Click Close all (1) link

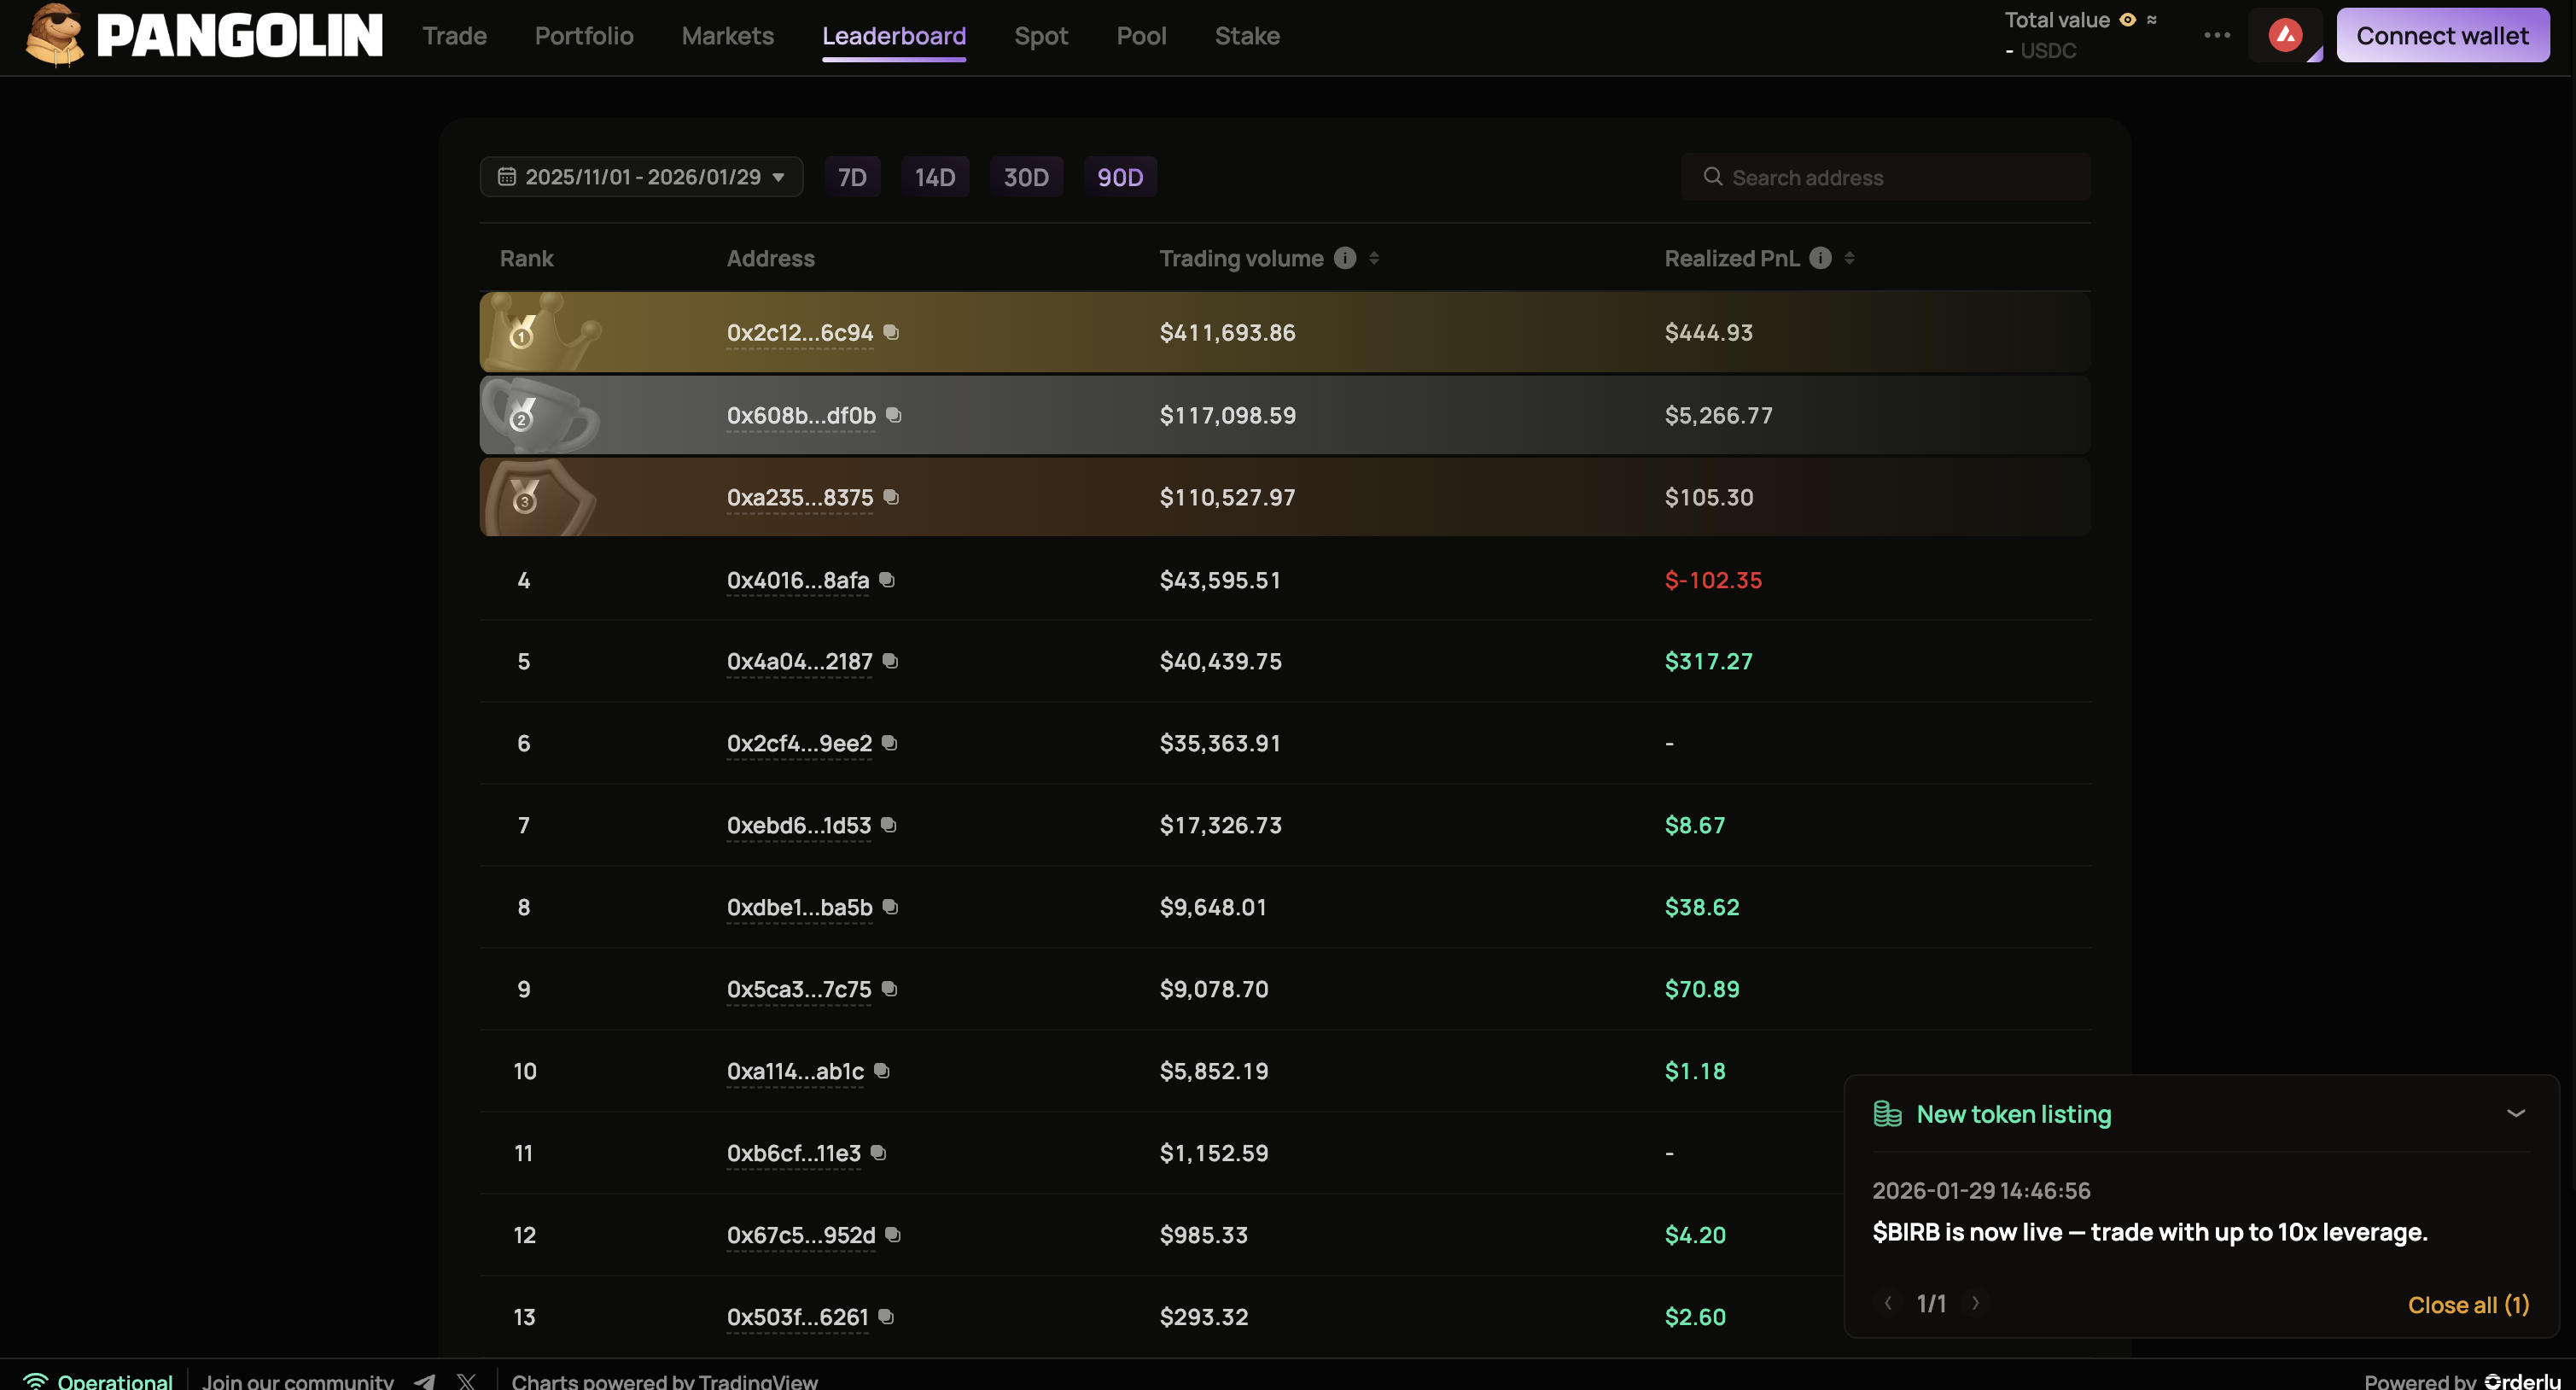pos(2468,1304)
